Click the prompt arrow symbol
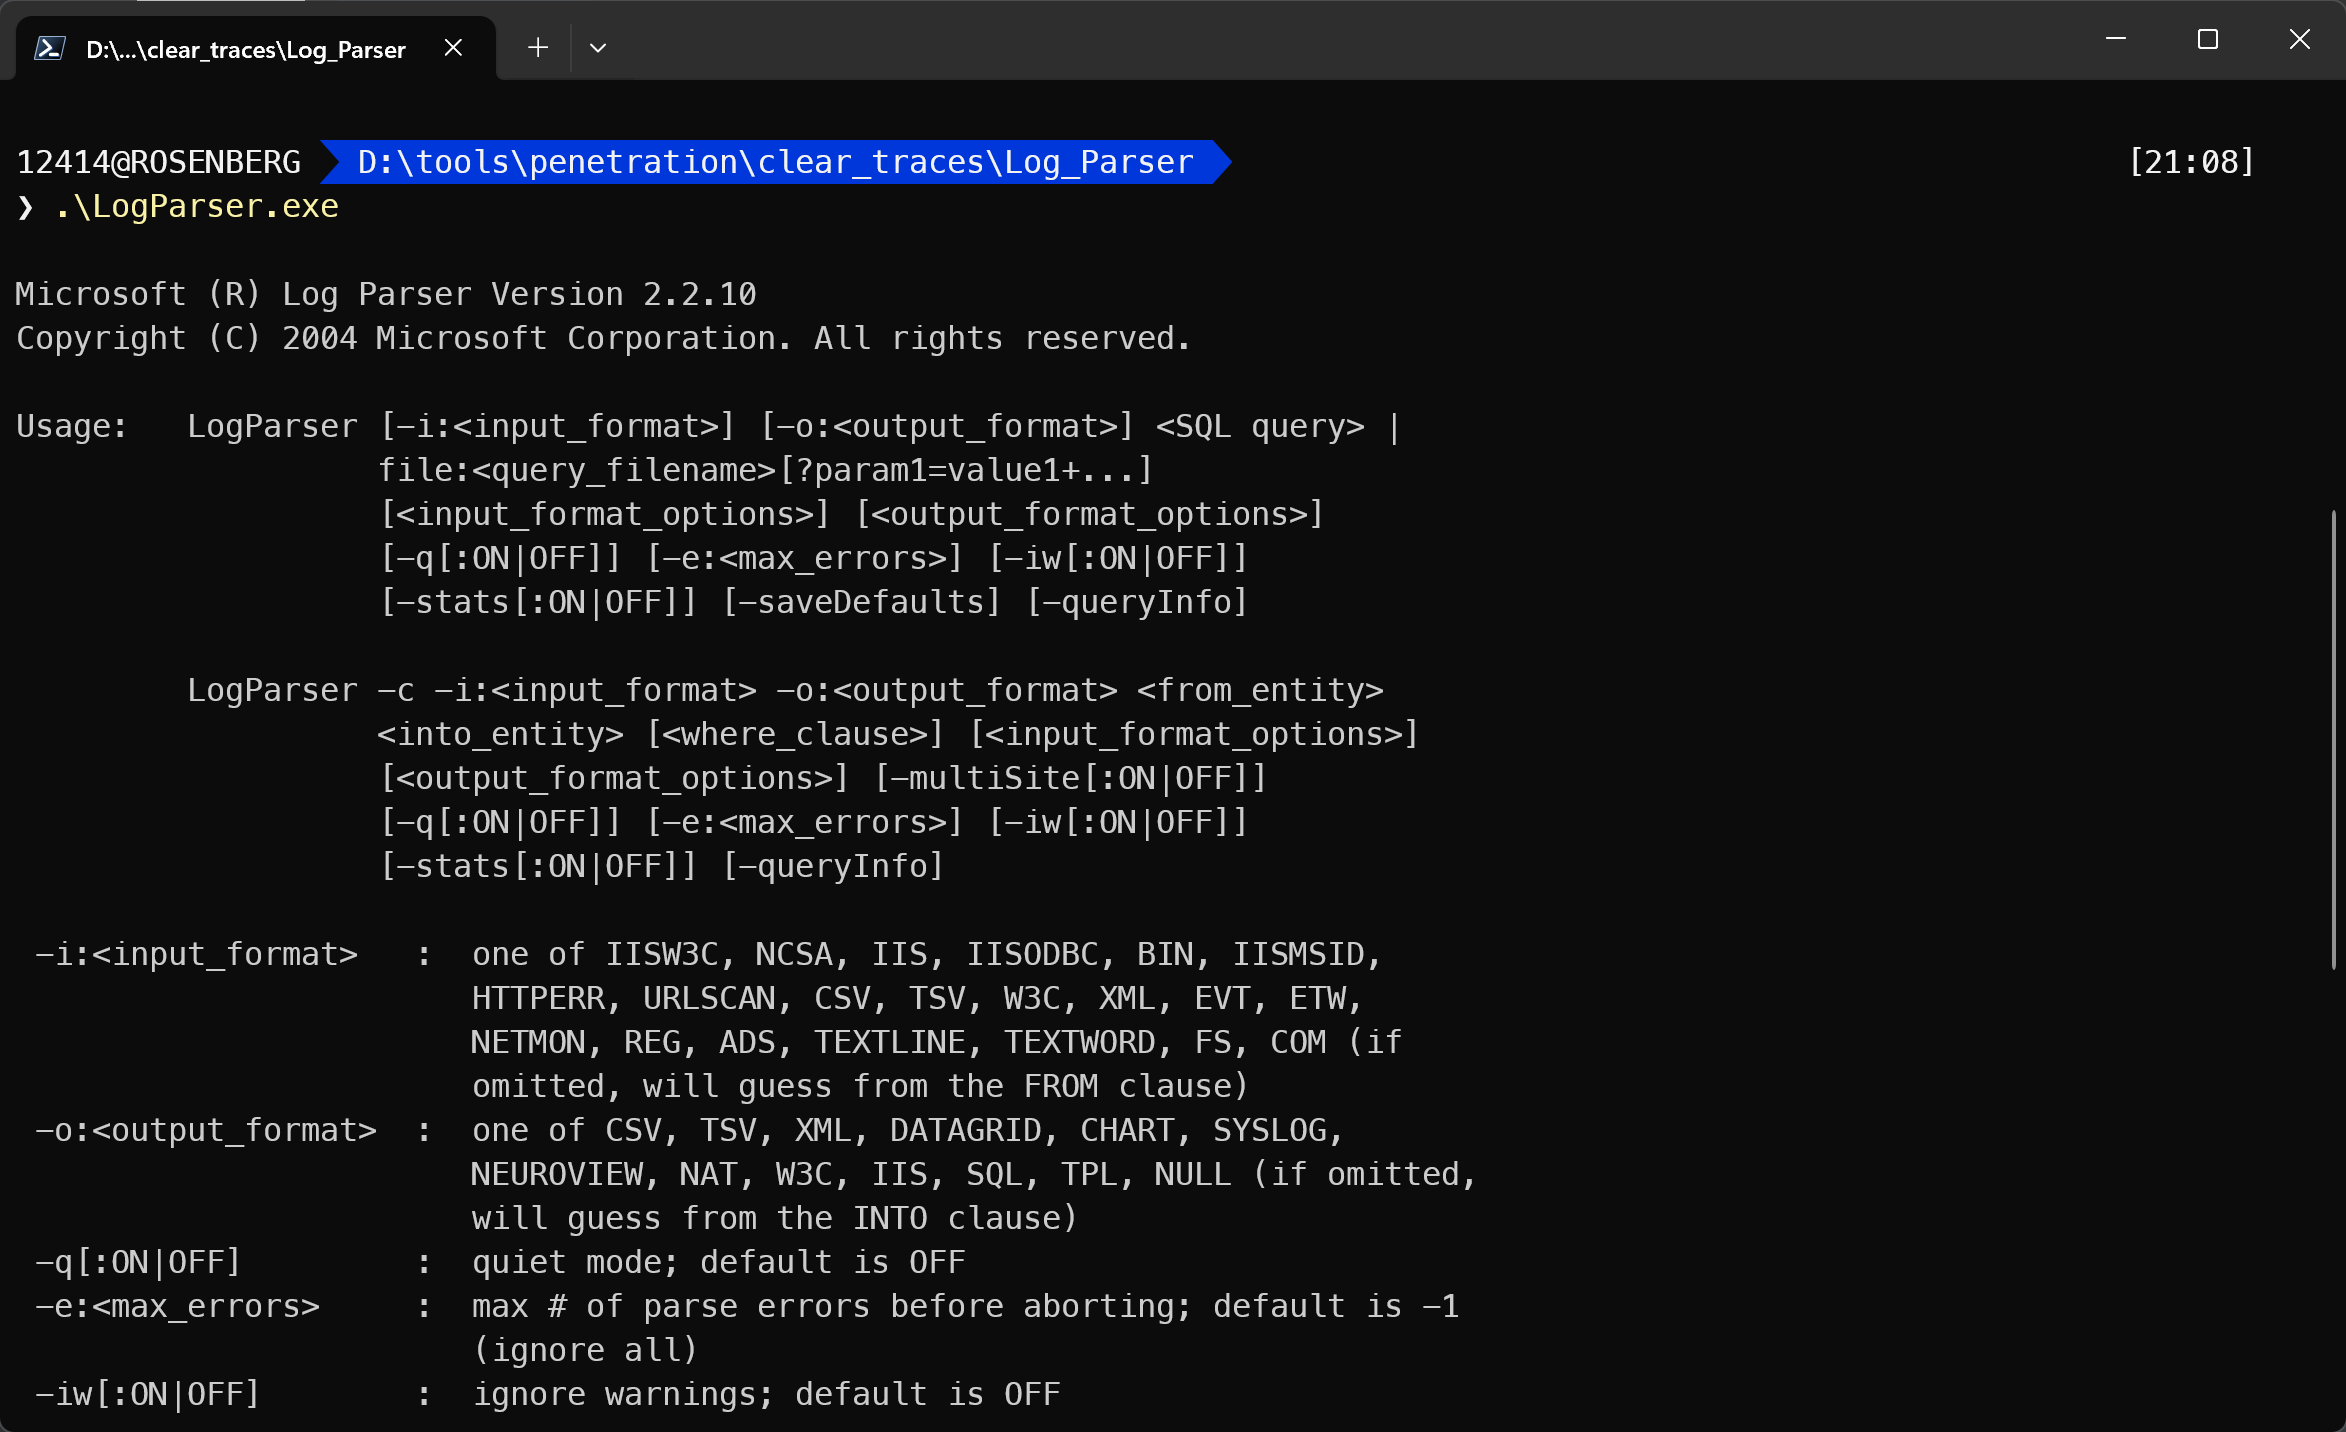This screenshot has height=1432, width=2346. point(26,207)
